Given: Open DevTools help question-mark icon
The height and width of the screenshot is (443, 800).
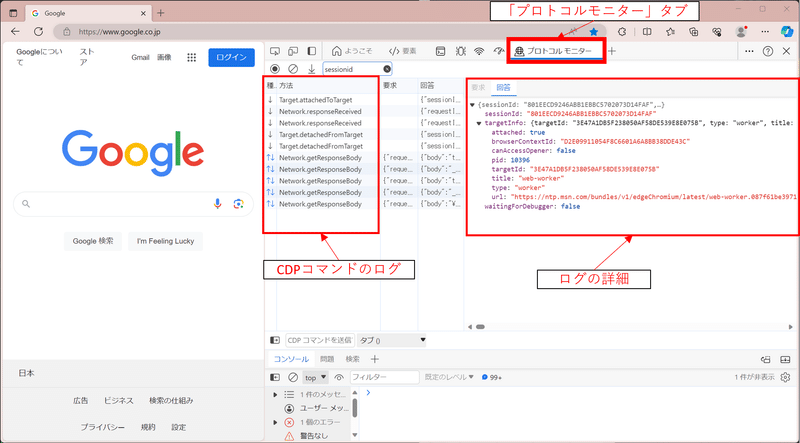Looking at the screenshot, I should tap(768, 51).
